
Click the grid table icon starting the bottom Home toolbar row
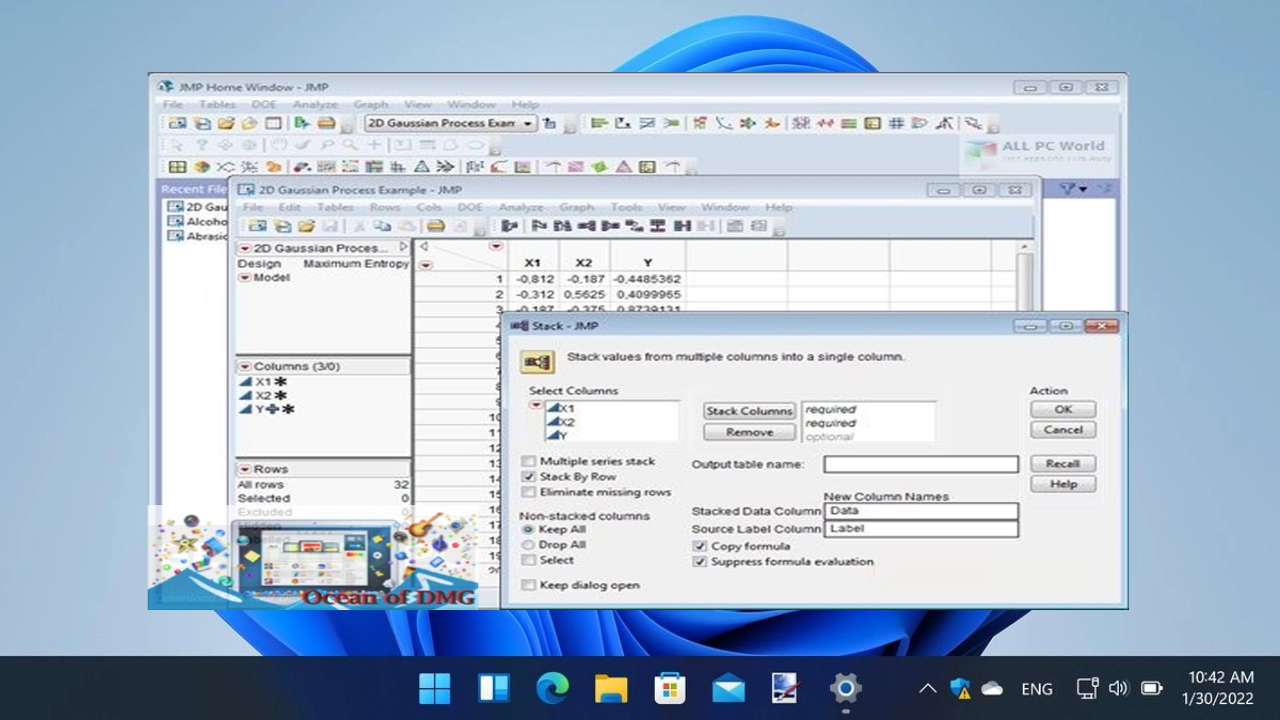pyautogui.click(x=177, y=167)
